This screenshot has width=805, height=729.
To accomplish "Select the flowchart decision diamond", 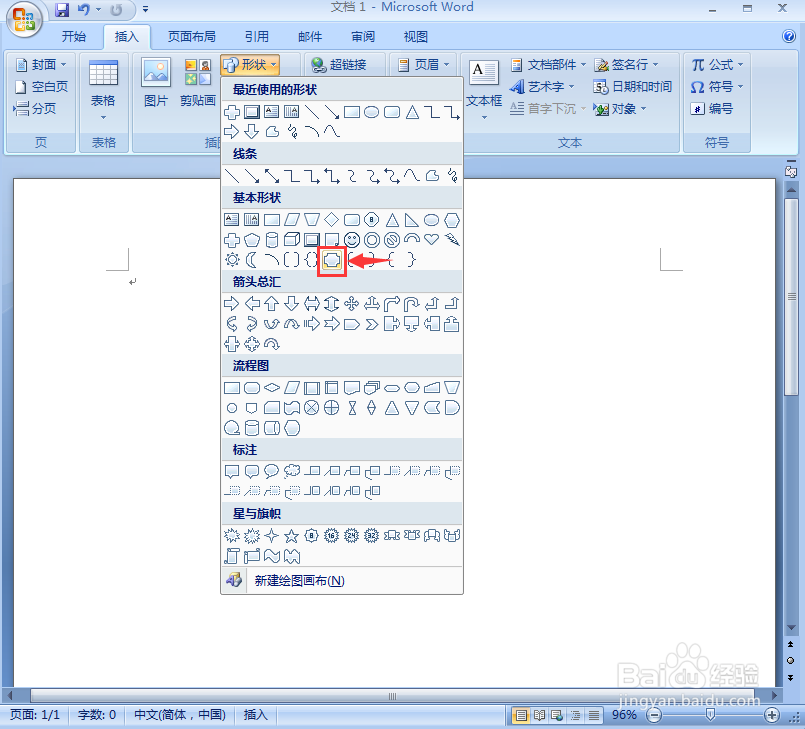I will pyautogui.click(x=272, y=388).
